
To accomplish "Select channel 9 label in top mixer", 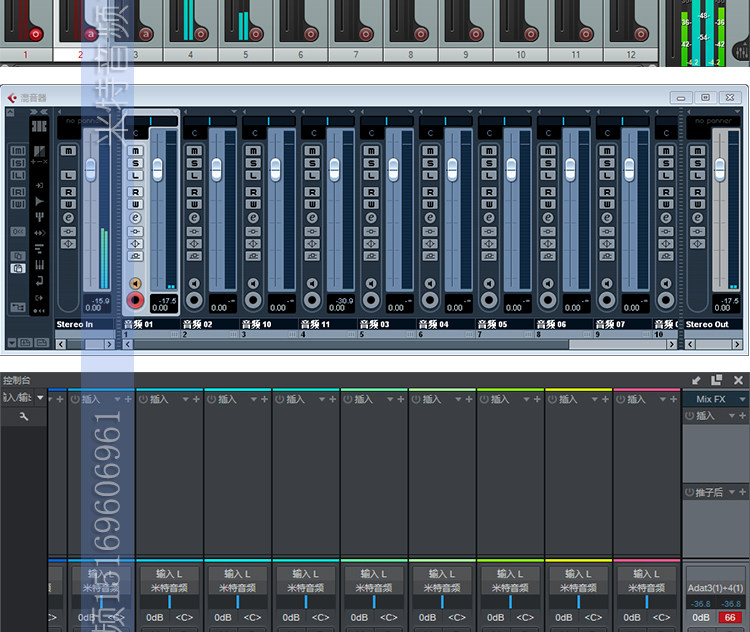I will click(x=466, y=55).
